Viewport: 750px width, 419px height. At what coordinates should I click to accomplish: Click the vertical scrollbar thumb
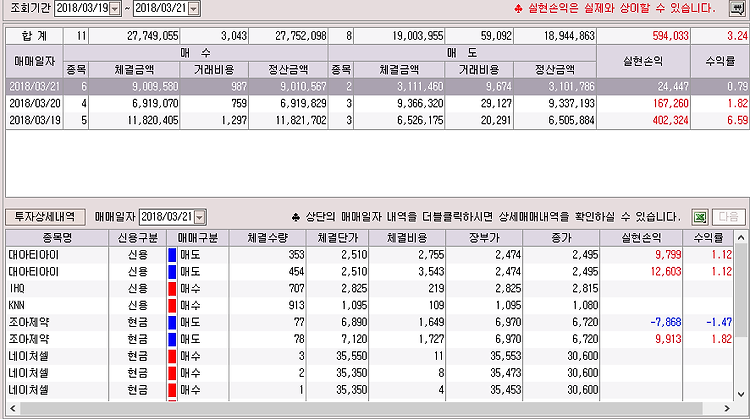(741, 291)
